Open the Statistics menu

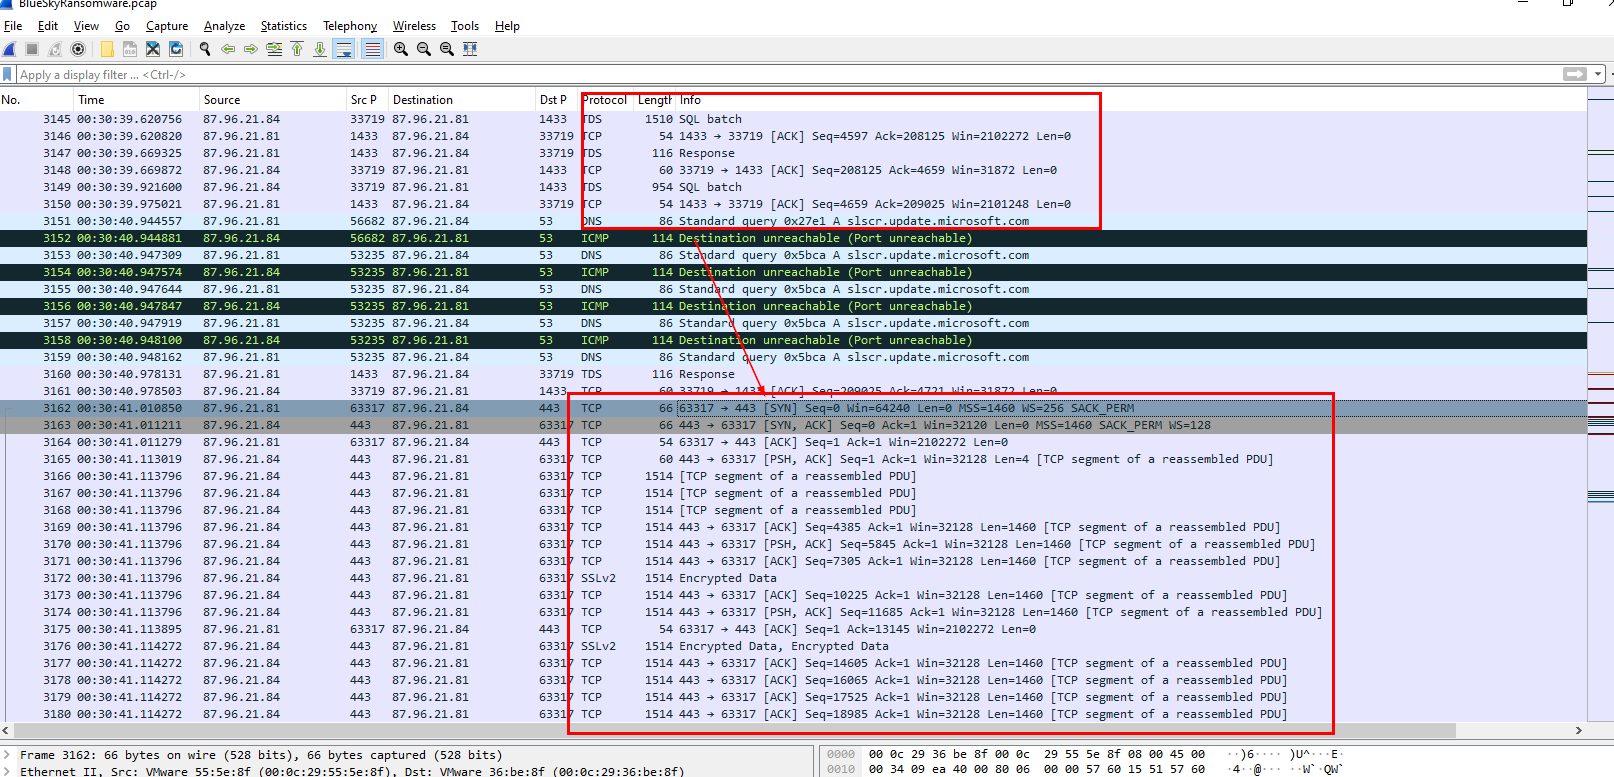[x=283, y=26]
